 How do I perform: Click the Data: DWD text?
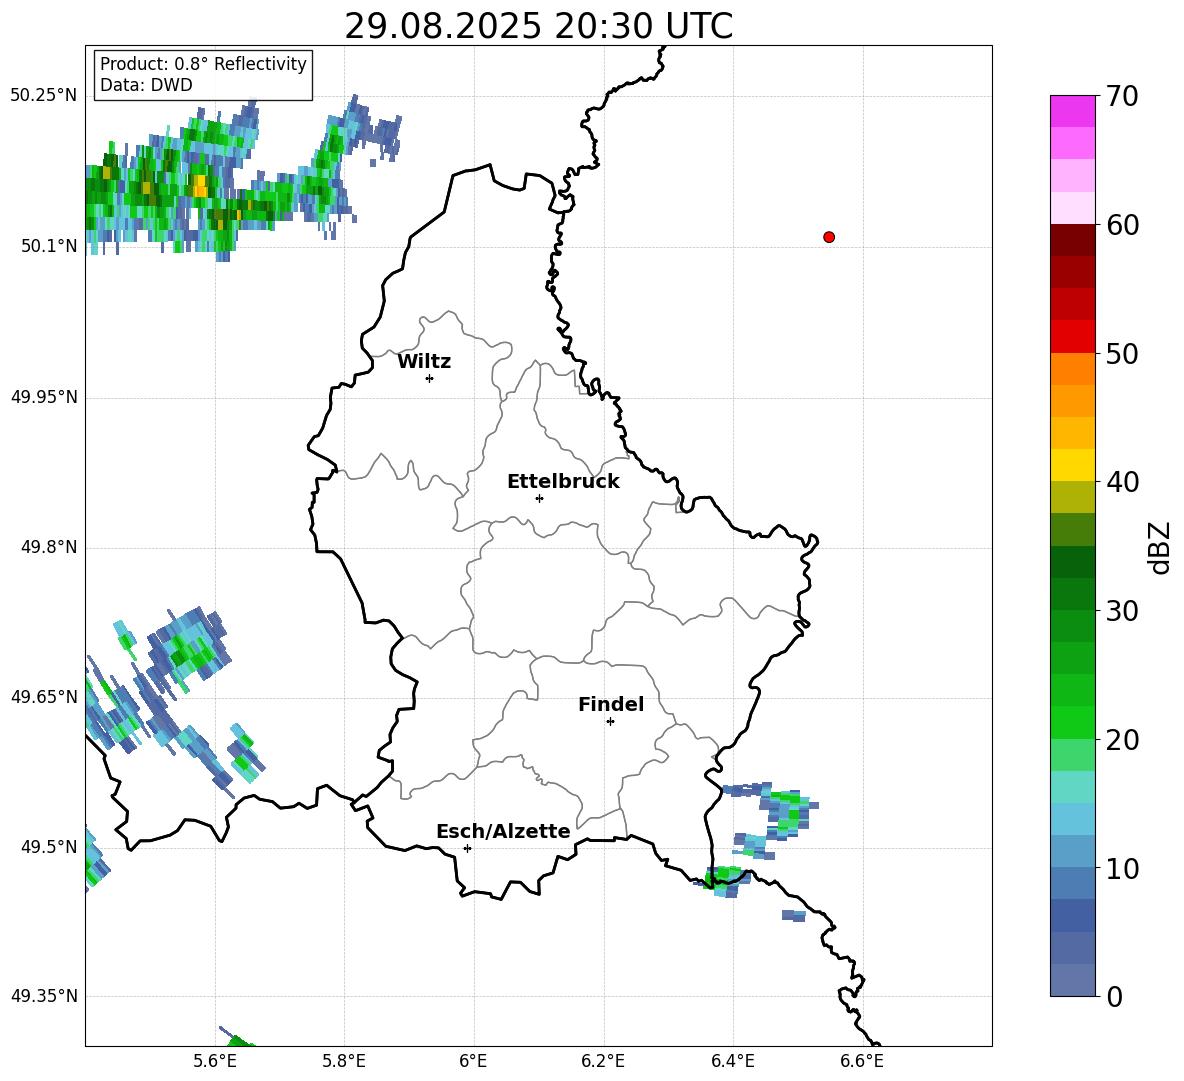(x=146, y=85)
